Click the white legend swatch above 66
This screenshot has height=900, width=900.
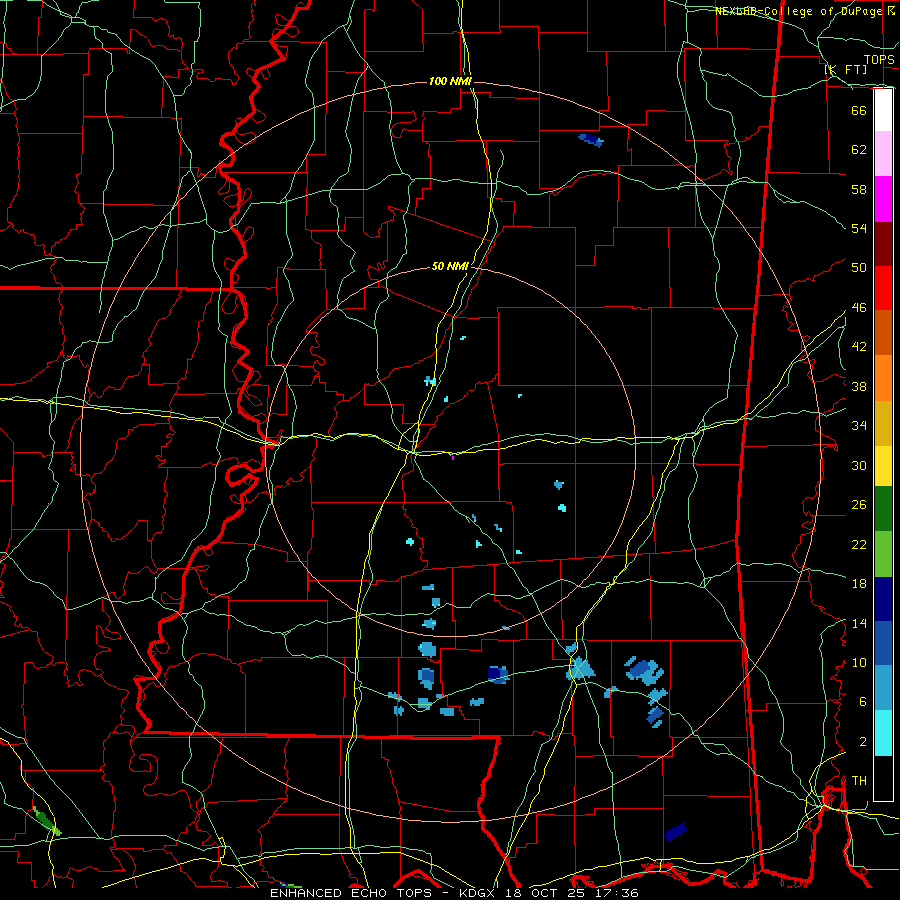883,110
